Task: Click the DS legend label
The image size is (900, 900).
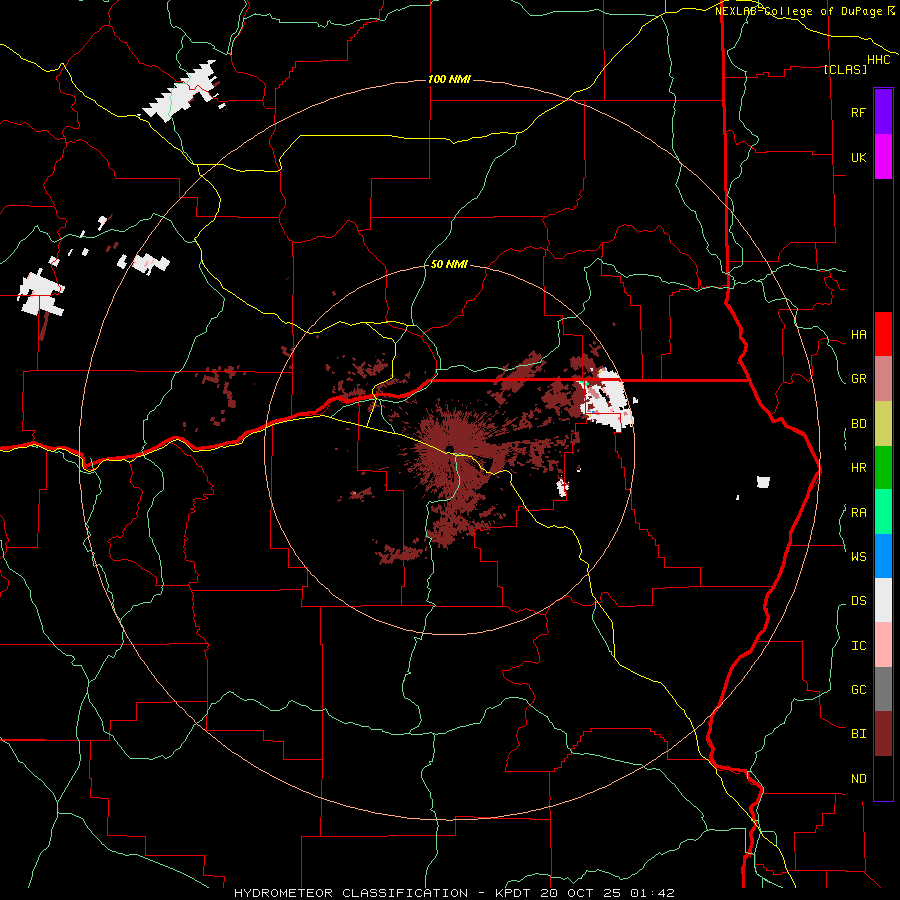Action: [x=858, y=601]
